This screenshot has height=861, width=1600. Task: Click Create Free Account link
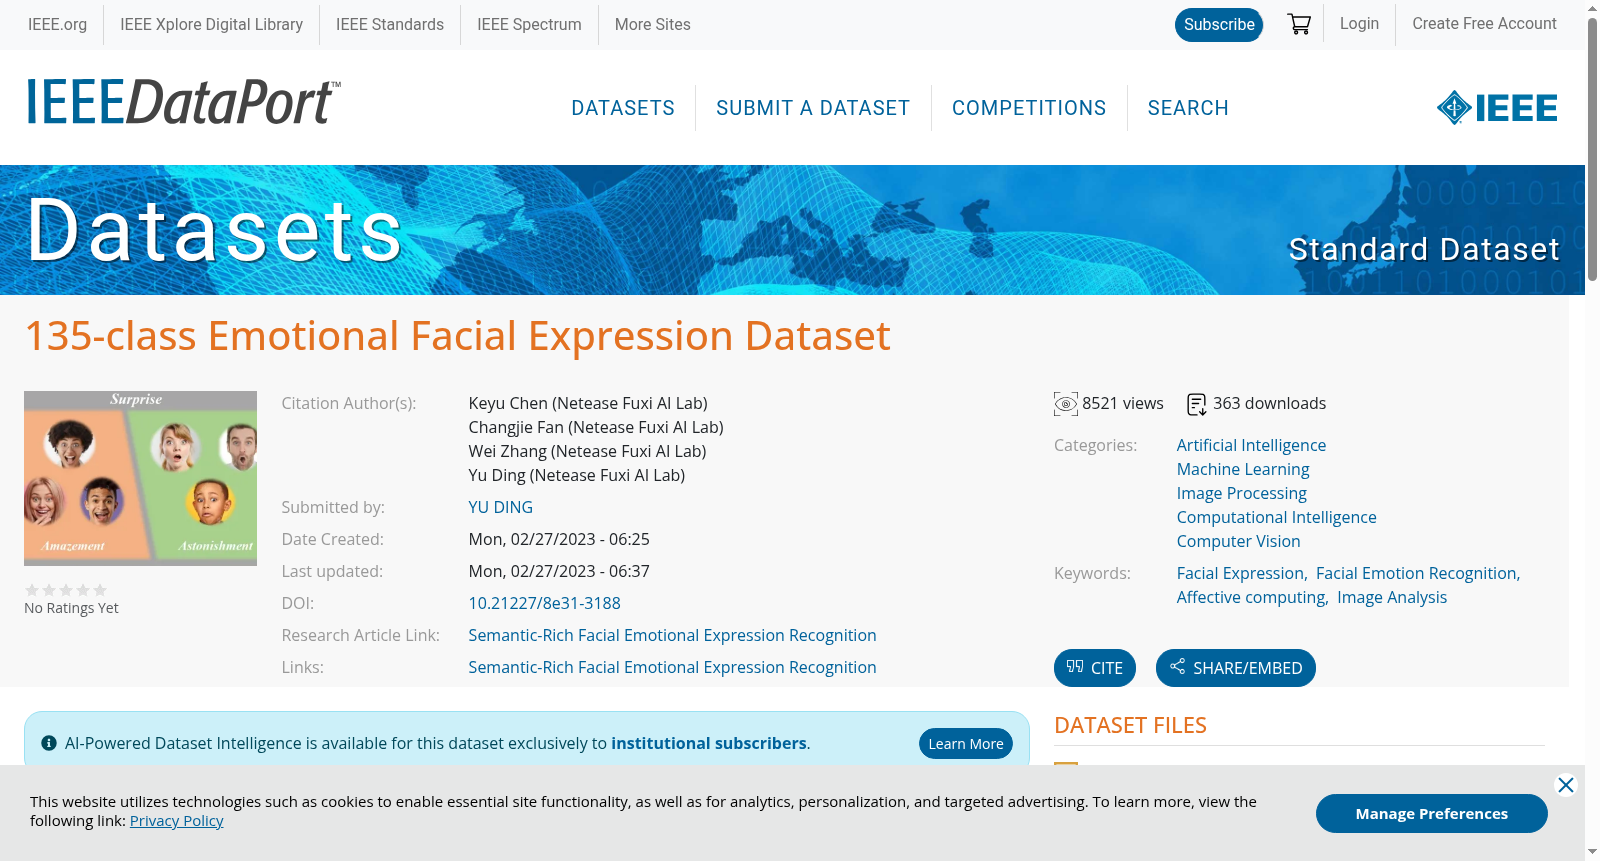1484,23
